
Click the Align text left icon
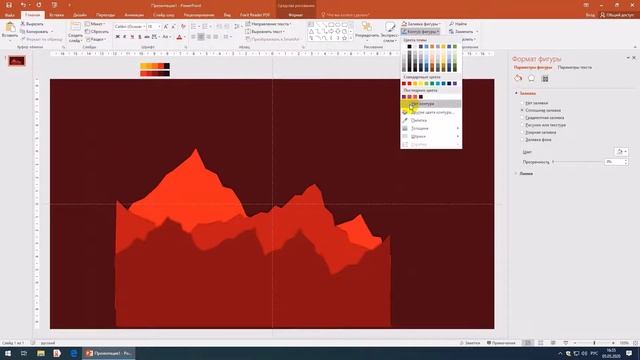point(193,37)
